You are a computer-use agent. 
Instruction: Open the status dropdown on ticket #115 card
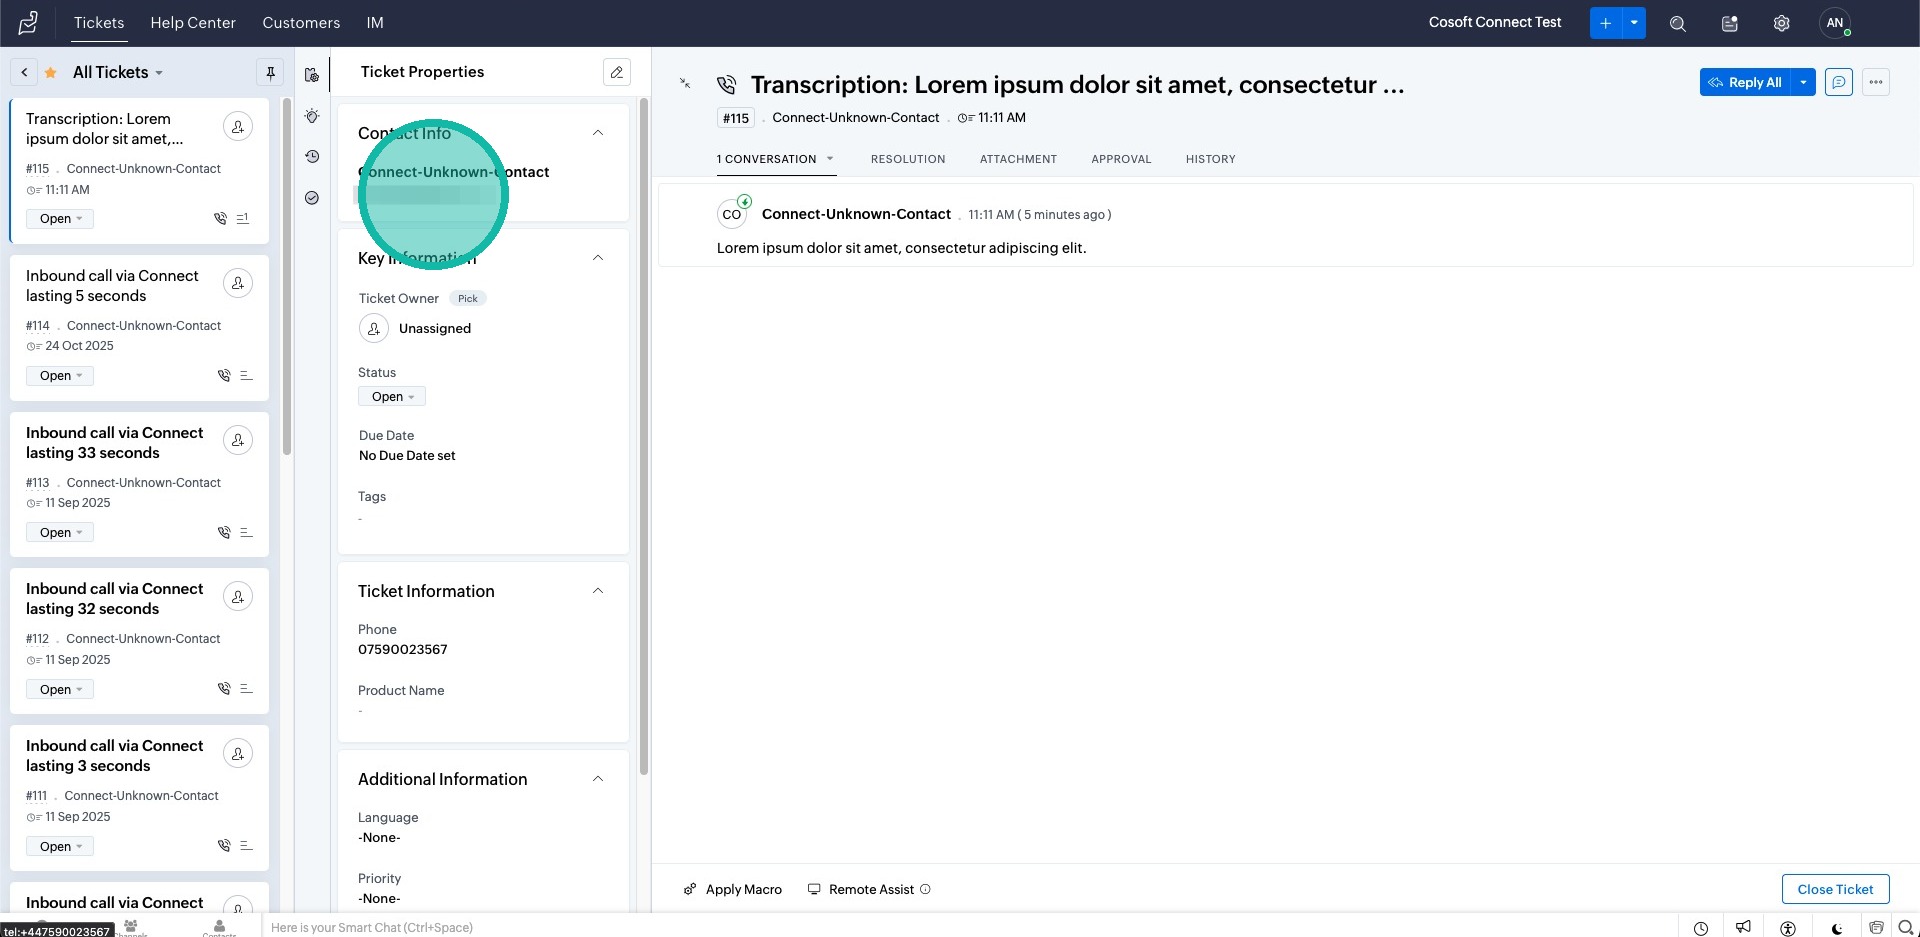click(x=60, y=219)
